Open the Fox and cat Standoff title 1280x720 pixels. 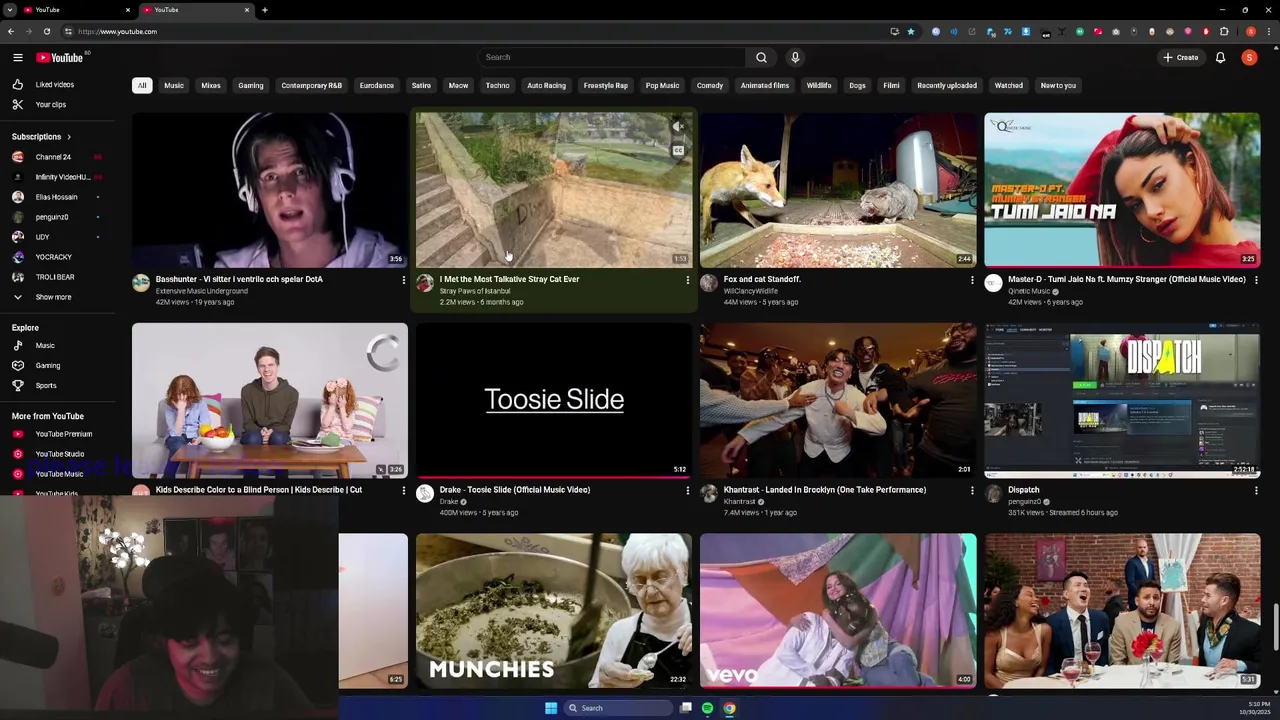762,280
